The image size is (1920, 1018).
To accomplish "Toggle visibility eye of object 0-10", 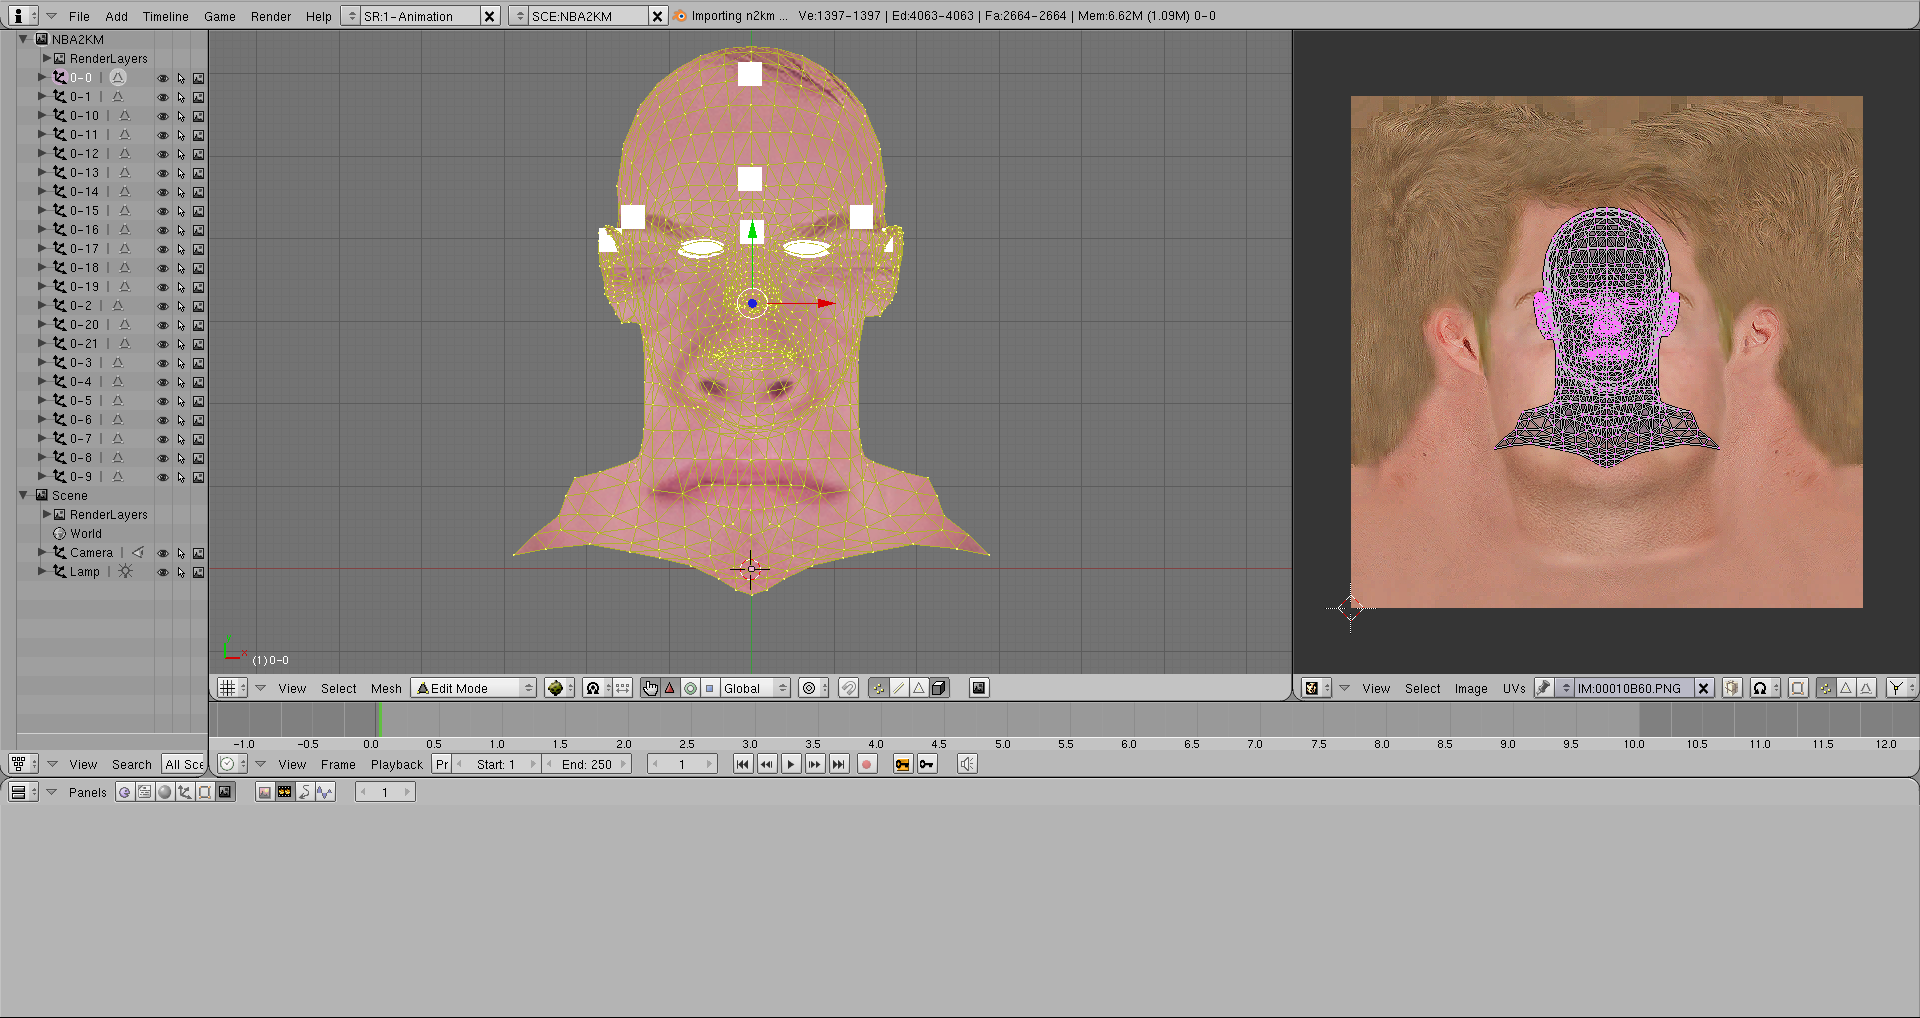I will pos(162,116).
